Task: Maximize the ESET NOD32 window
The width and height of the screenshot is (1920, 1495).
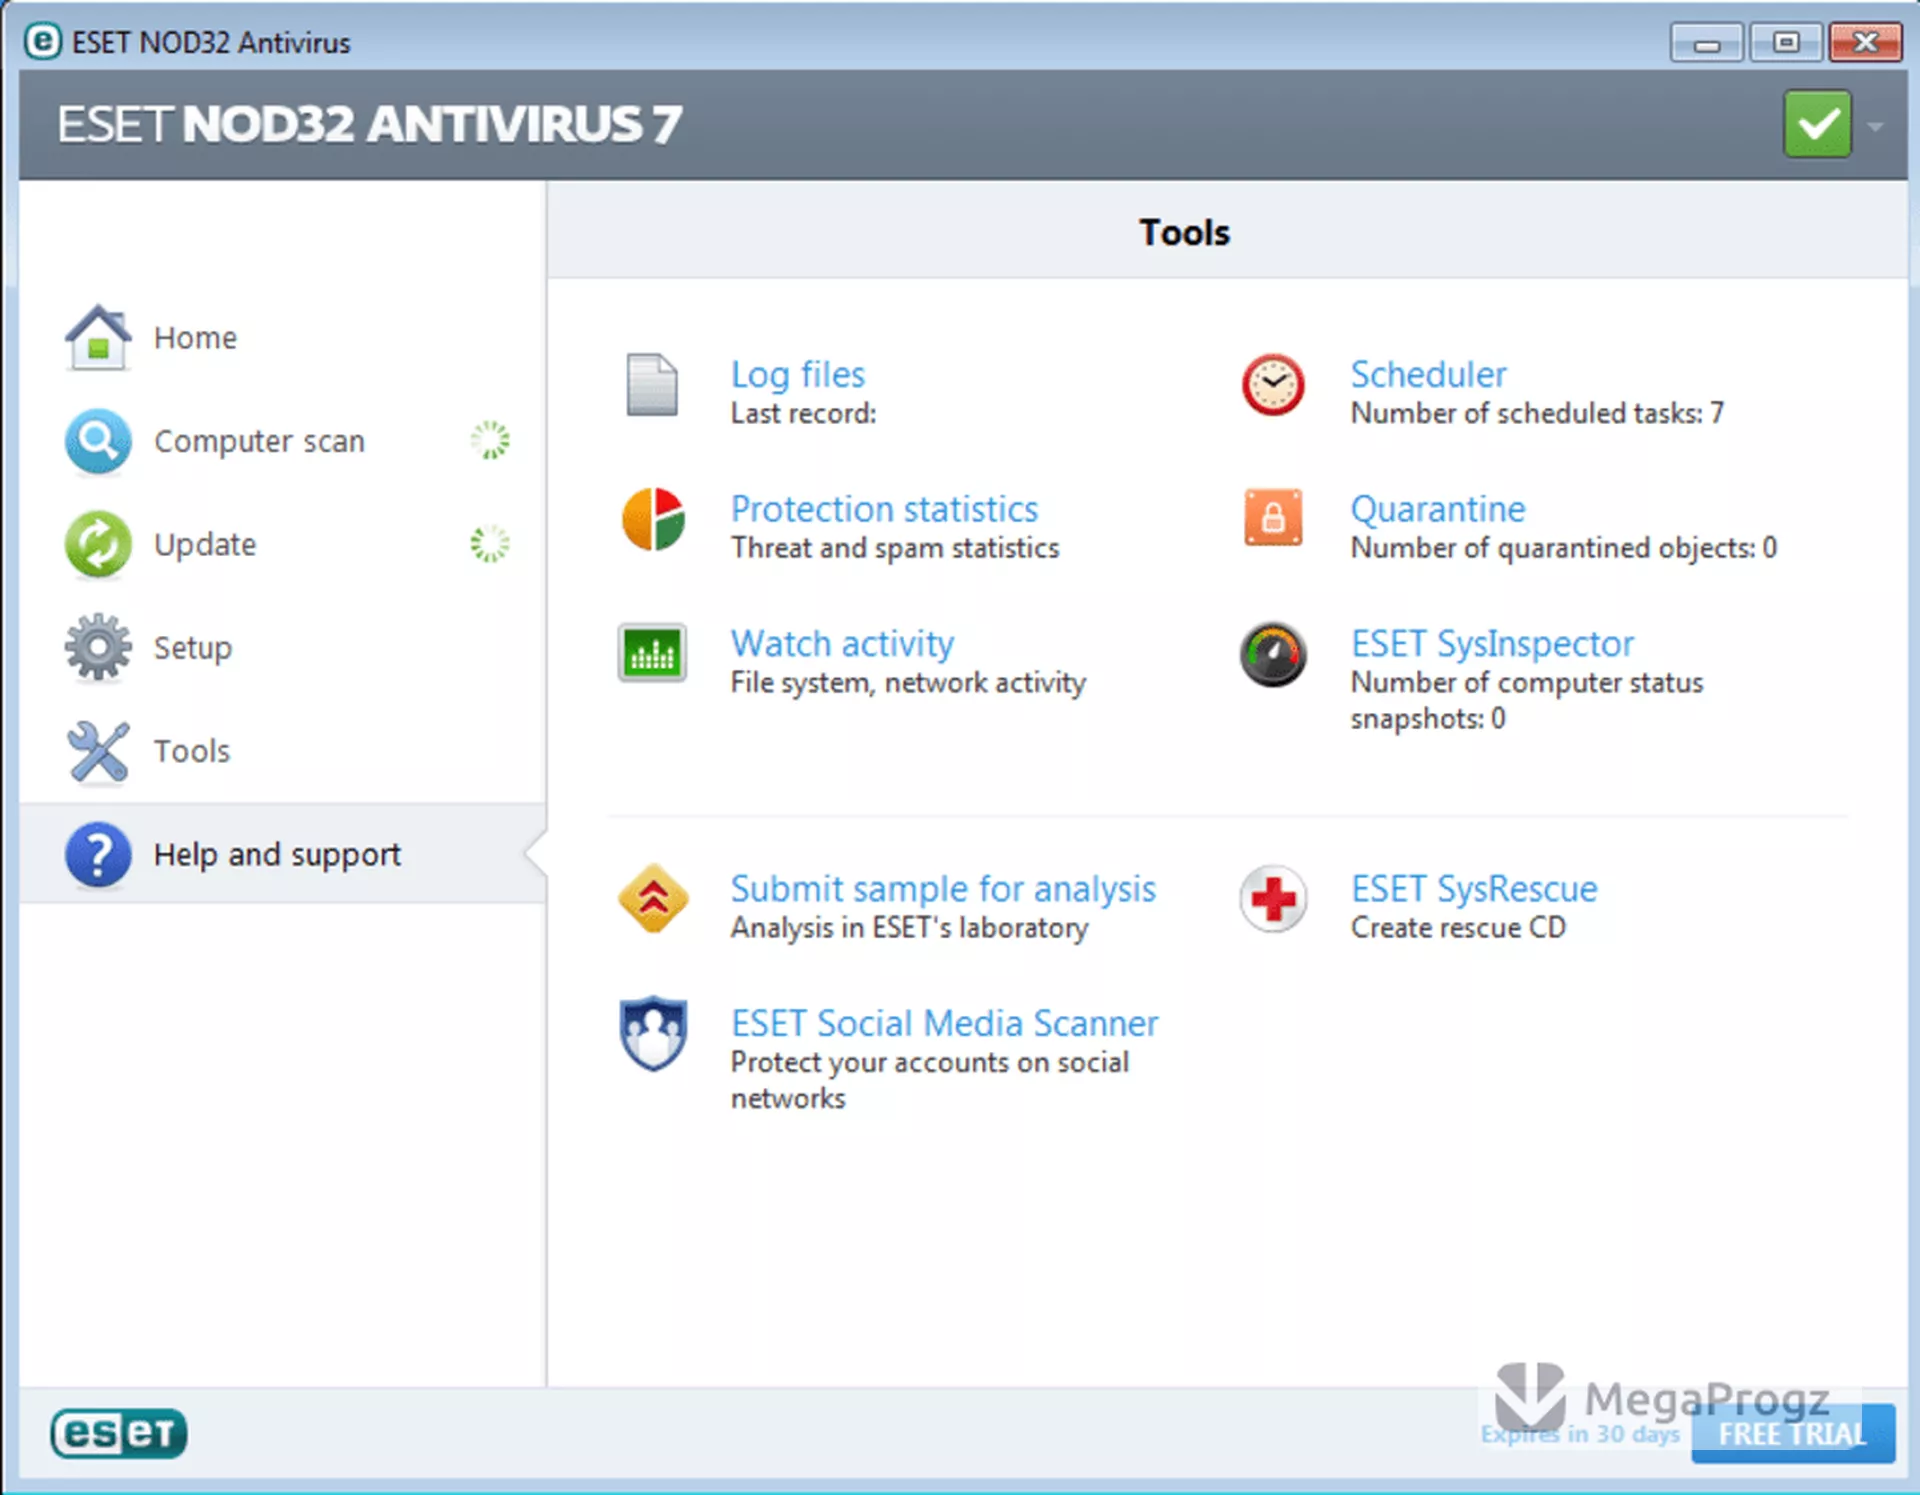Action: 1785,43
